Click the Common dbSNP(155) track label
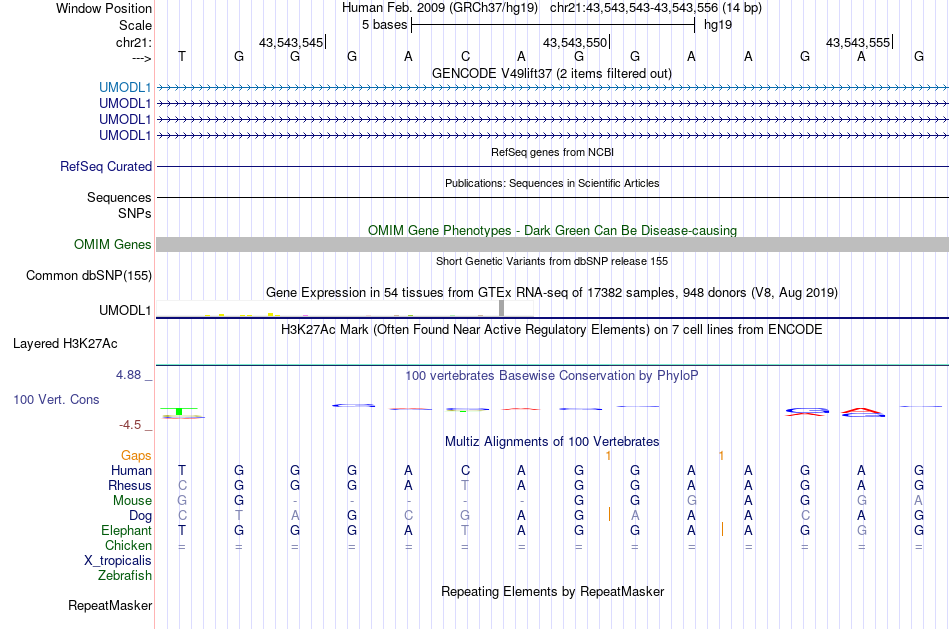 click(89, 276)
